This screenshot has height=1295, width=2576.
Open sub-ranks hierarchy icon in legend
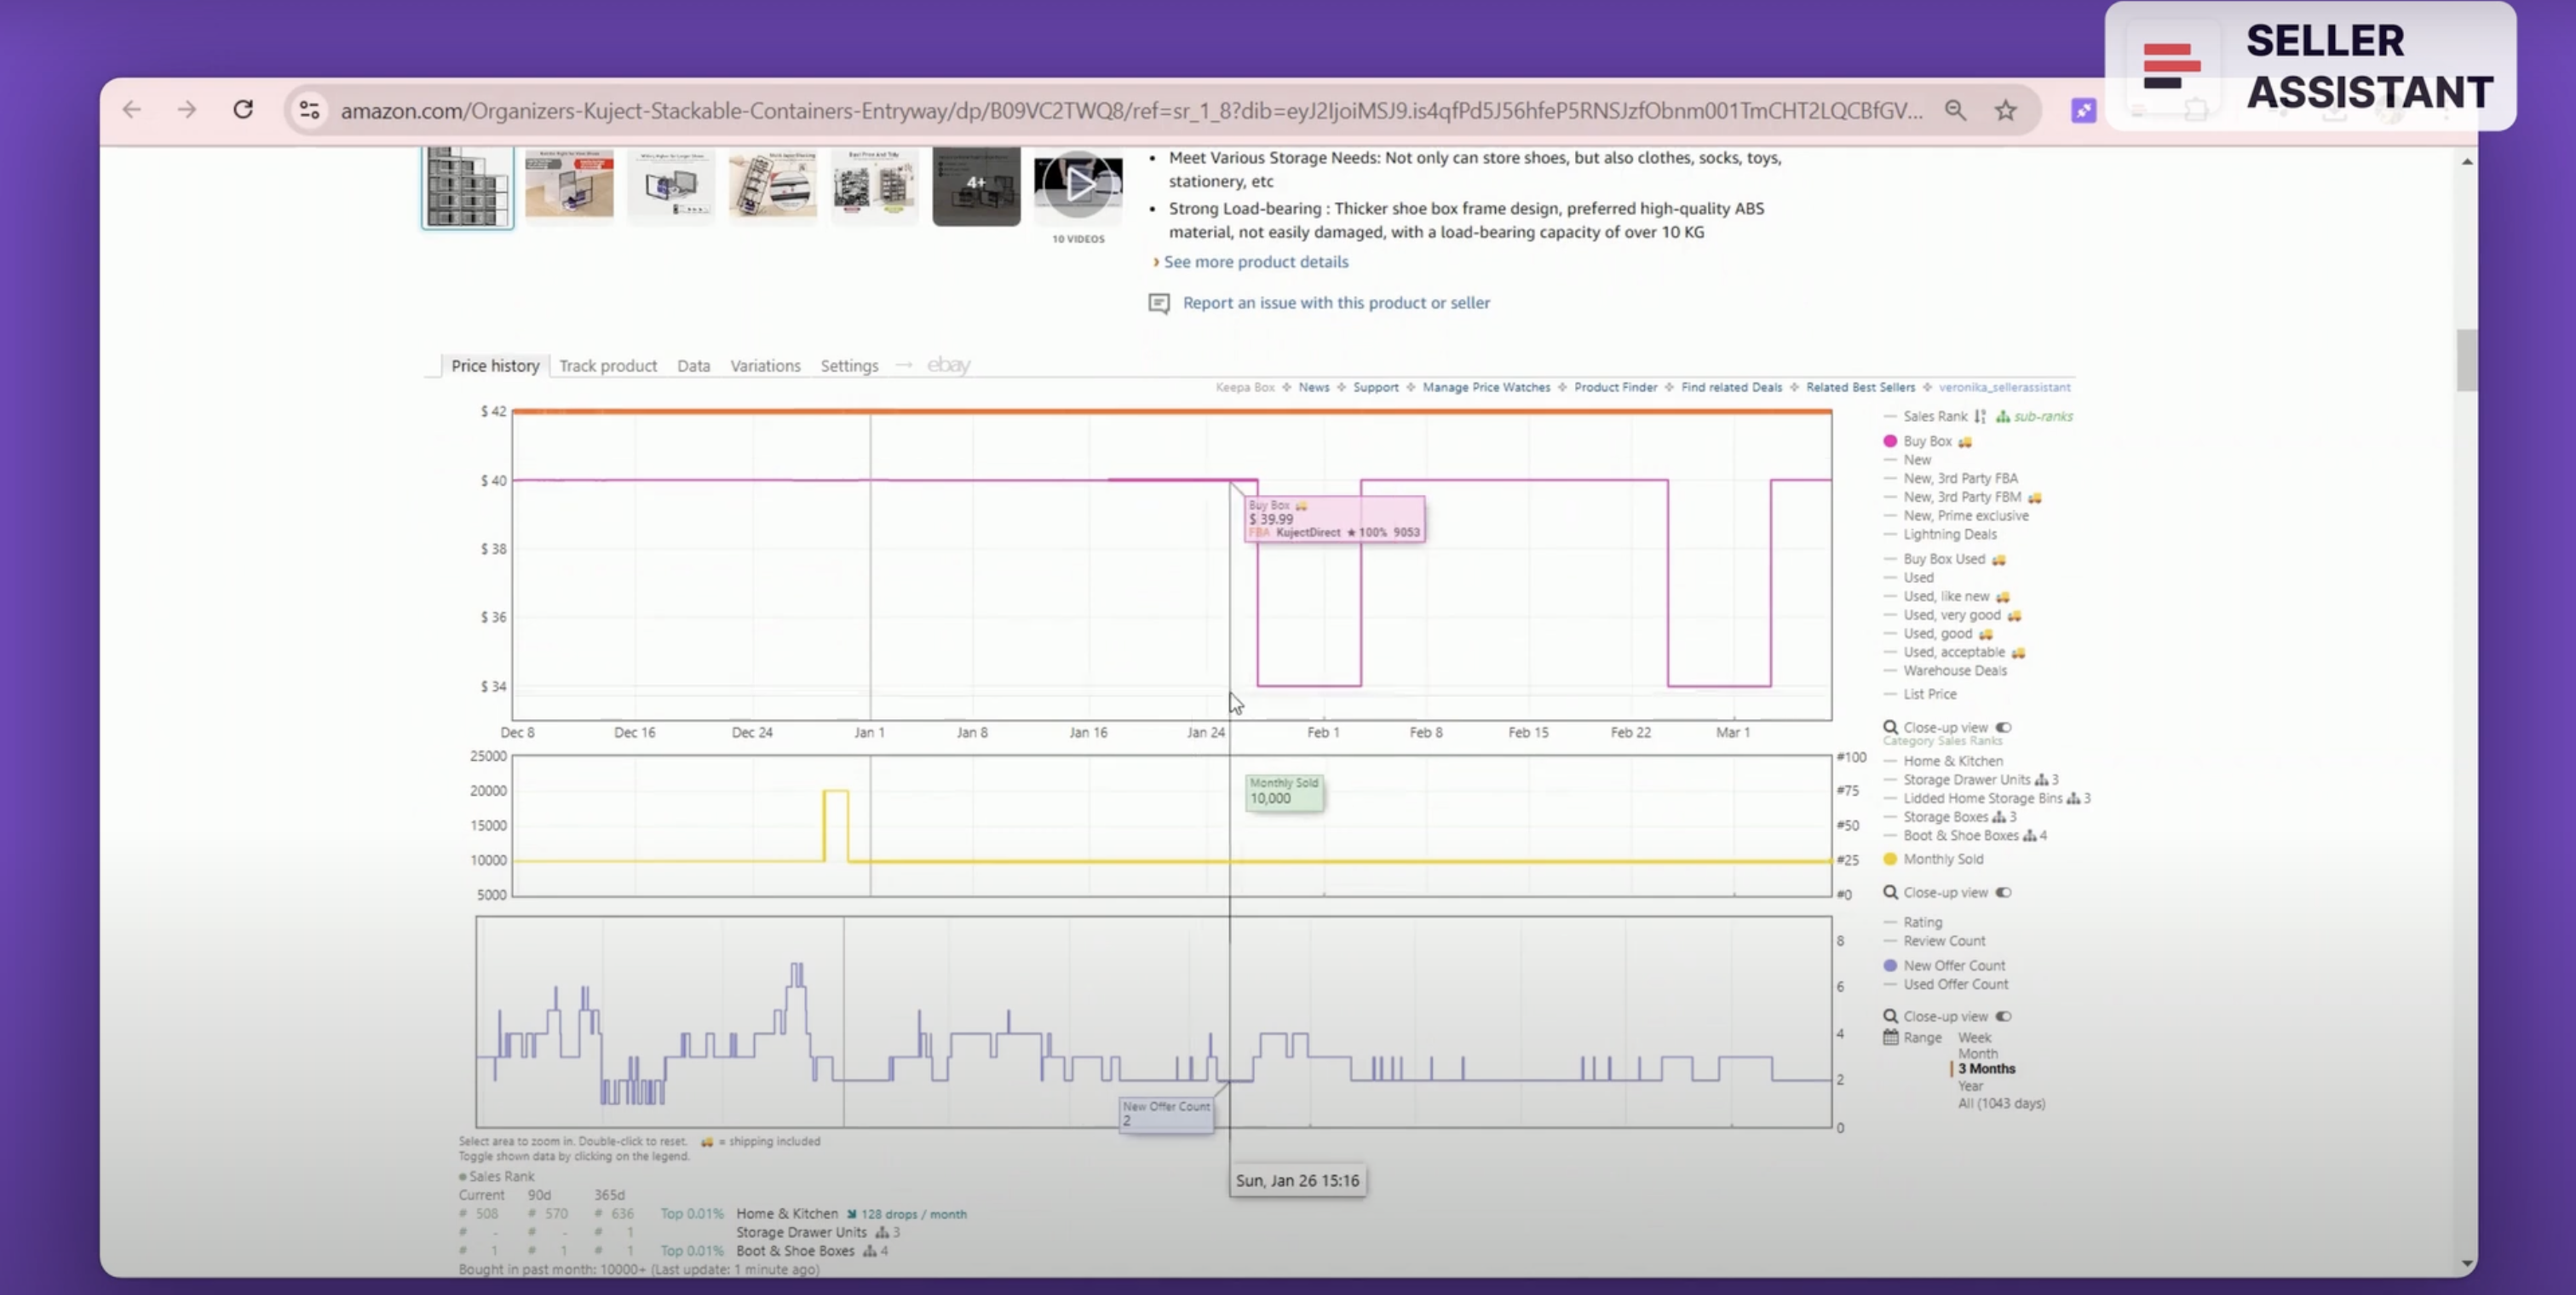2003,416
